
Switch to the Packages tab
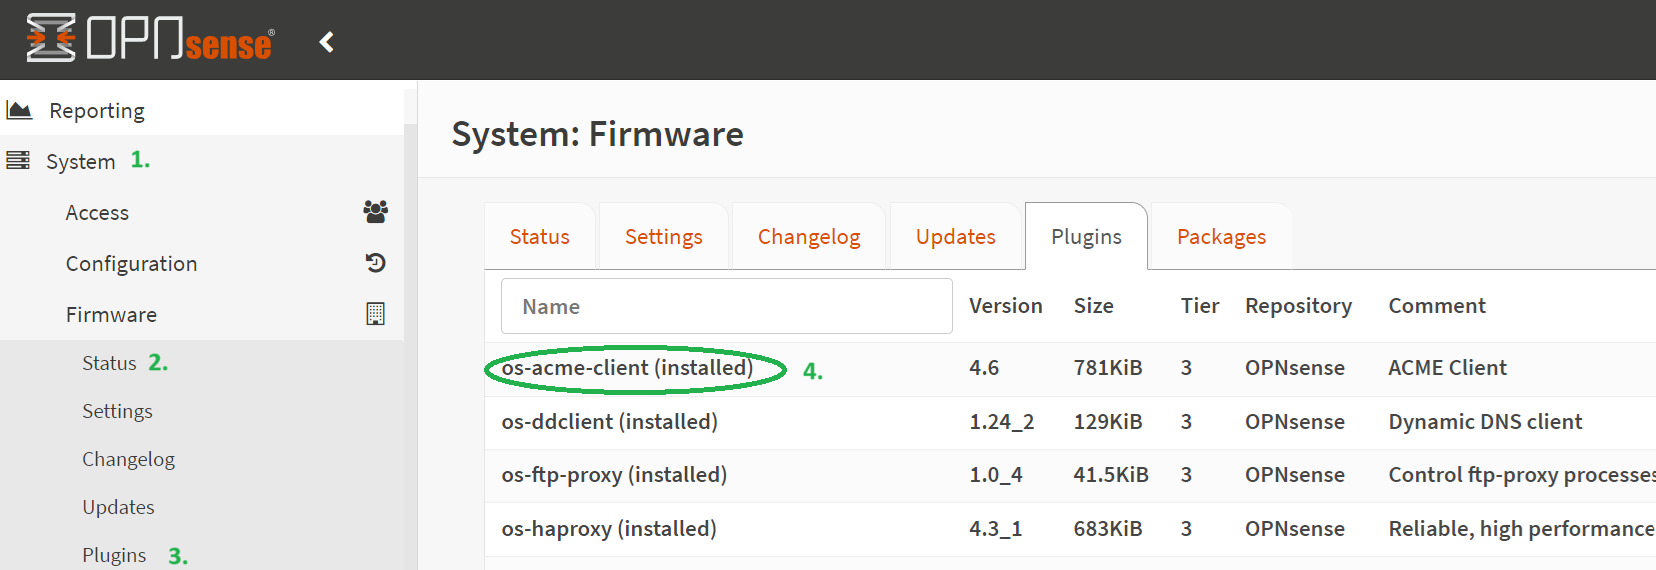(1220, 237)
